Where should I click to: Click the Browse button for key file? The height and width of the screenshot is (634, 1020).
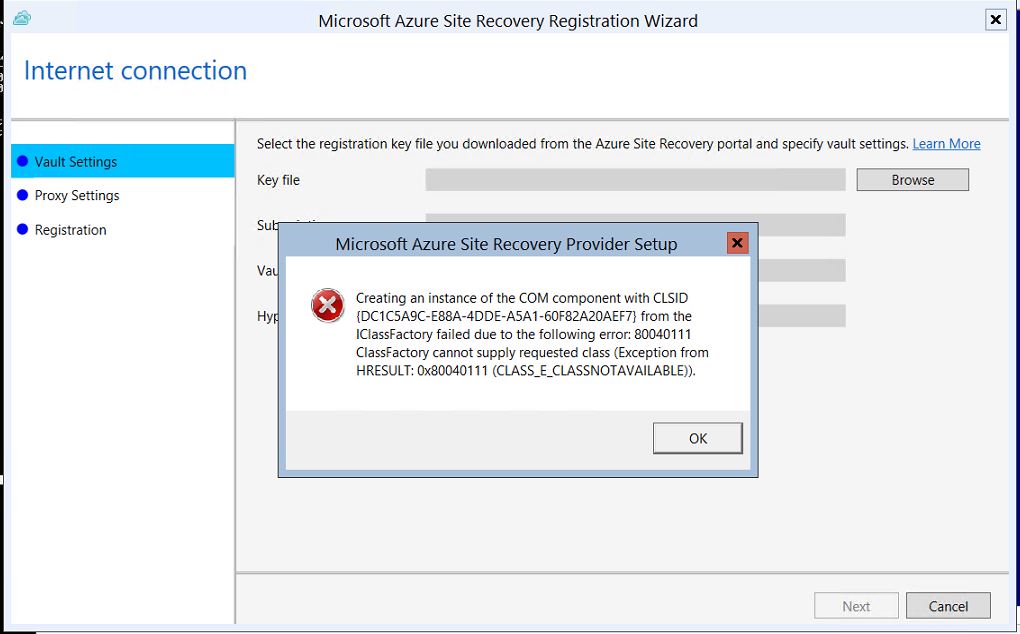tap(912, 180)
